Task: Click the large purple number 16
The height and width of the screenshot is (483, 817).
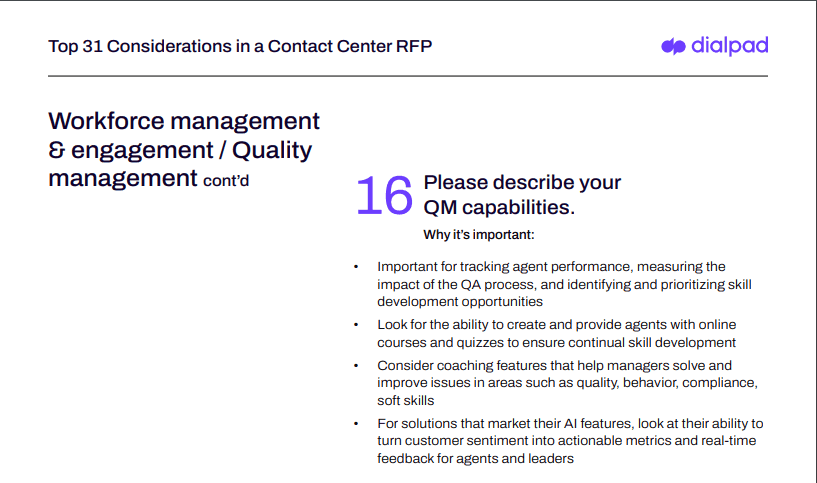Action: [x=384, y=195]
